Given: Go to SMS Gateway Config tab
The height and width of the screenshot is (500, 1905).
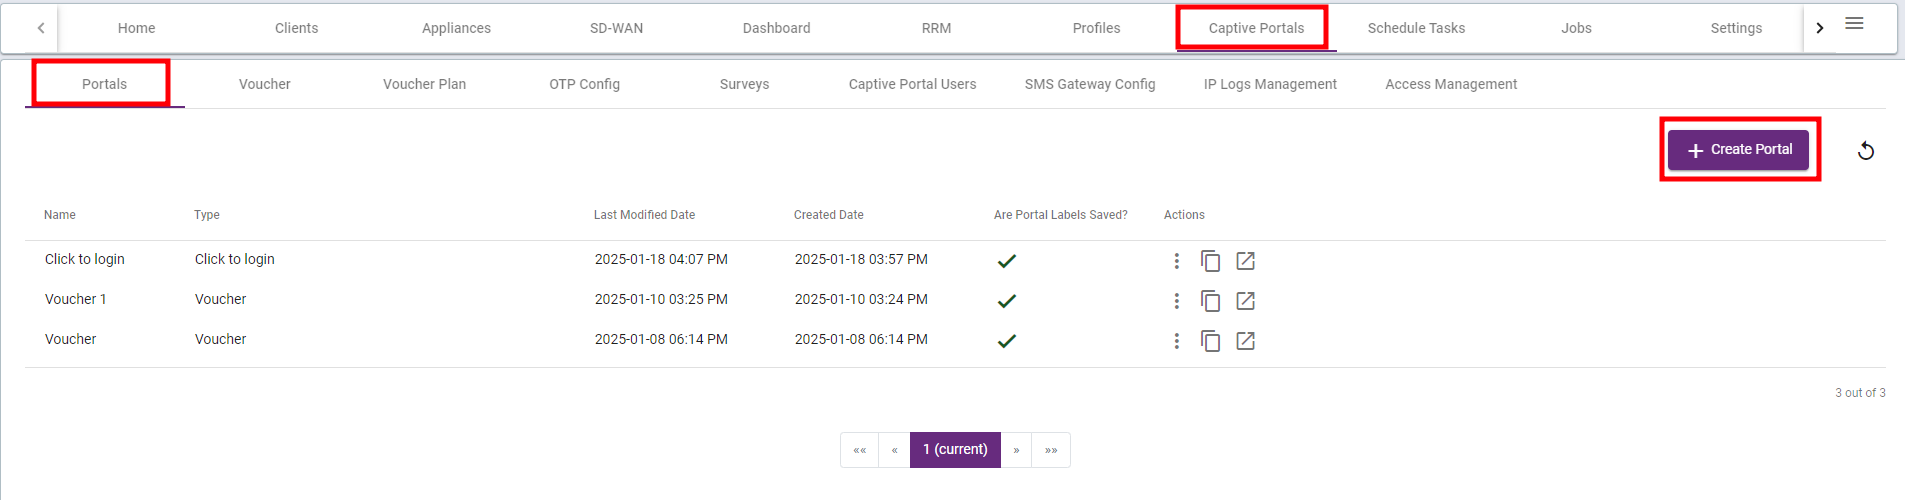Looking at the screenshot, I should coord(1089,84).
